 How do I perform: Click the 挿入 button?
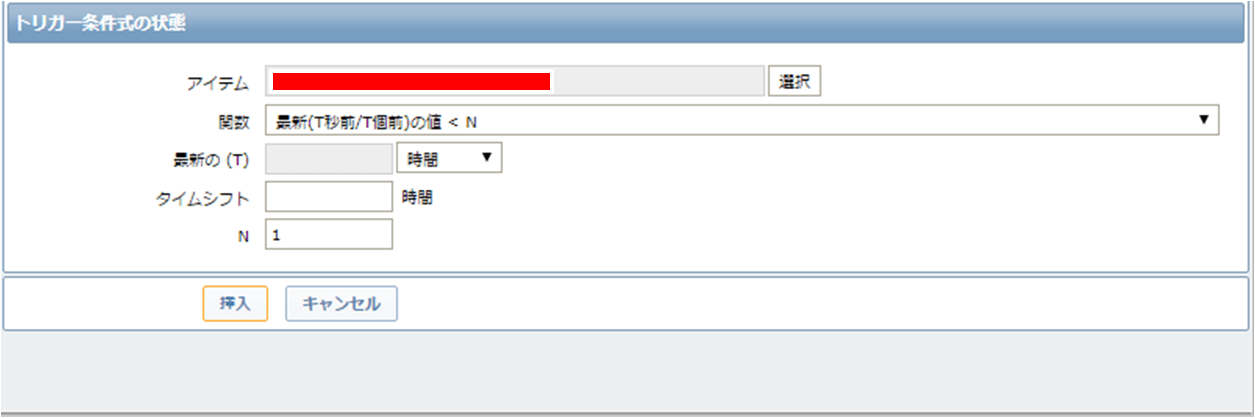tap(235, 304)
